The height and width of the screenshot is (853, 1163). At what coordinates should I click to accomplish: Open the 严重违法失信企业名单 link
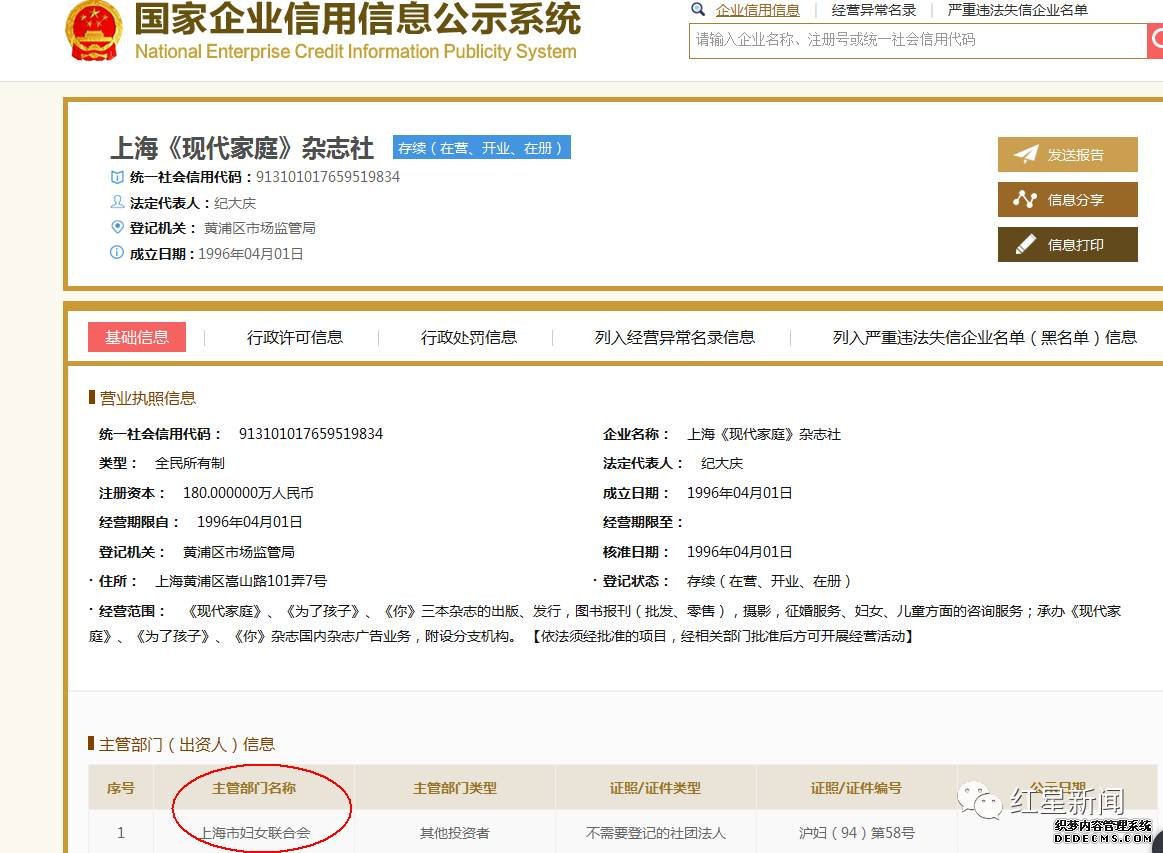pos(1018,10)
